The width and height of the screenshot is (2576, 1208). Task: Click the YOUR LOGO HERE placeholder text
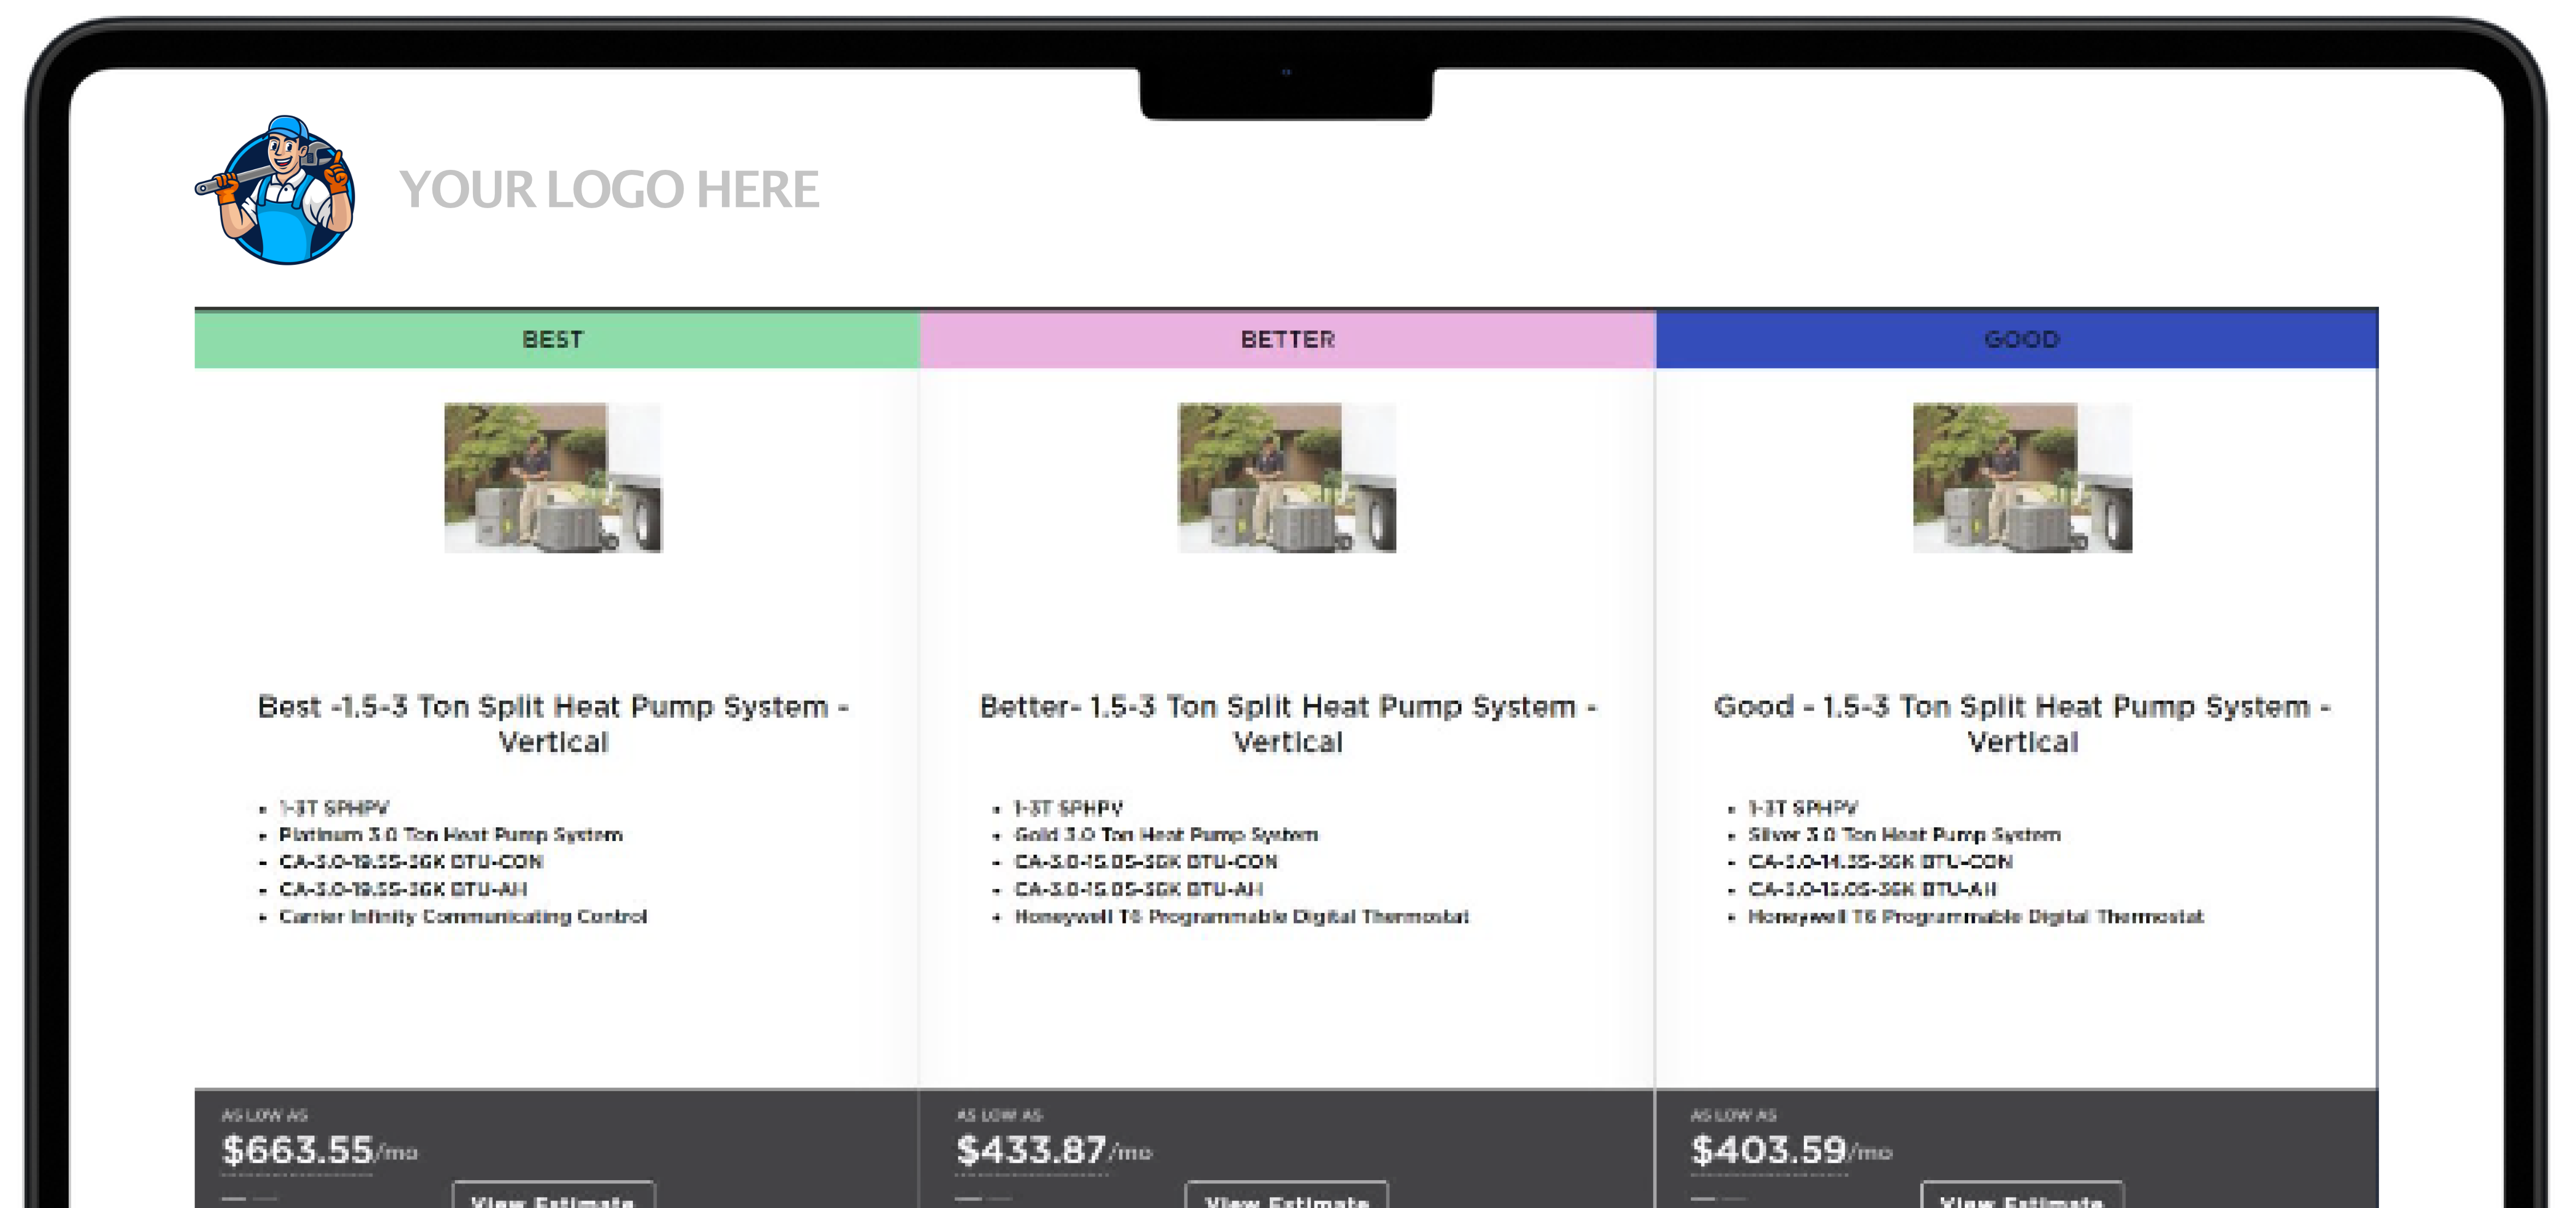(x=609, y=190)
